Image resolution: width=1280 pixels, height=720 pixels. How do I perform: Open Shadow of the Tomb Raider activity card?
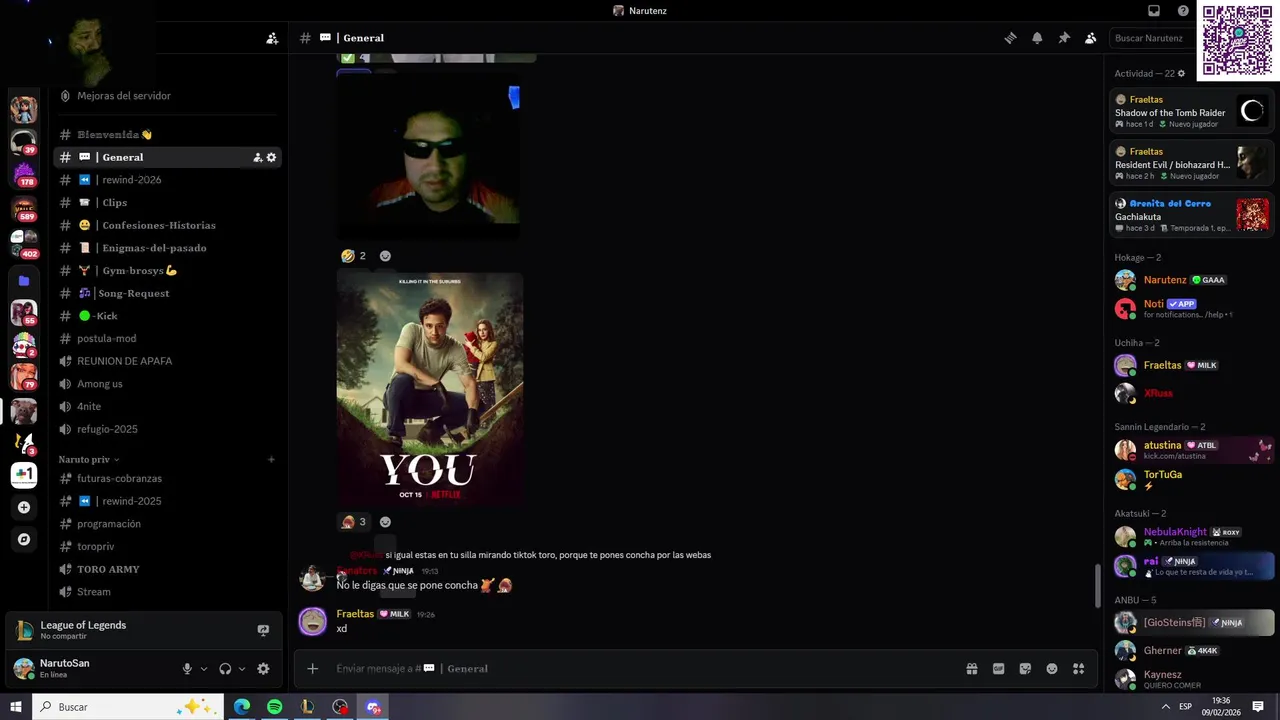[x=1191, y=112]
